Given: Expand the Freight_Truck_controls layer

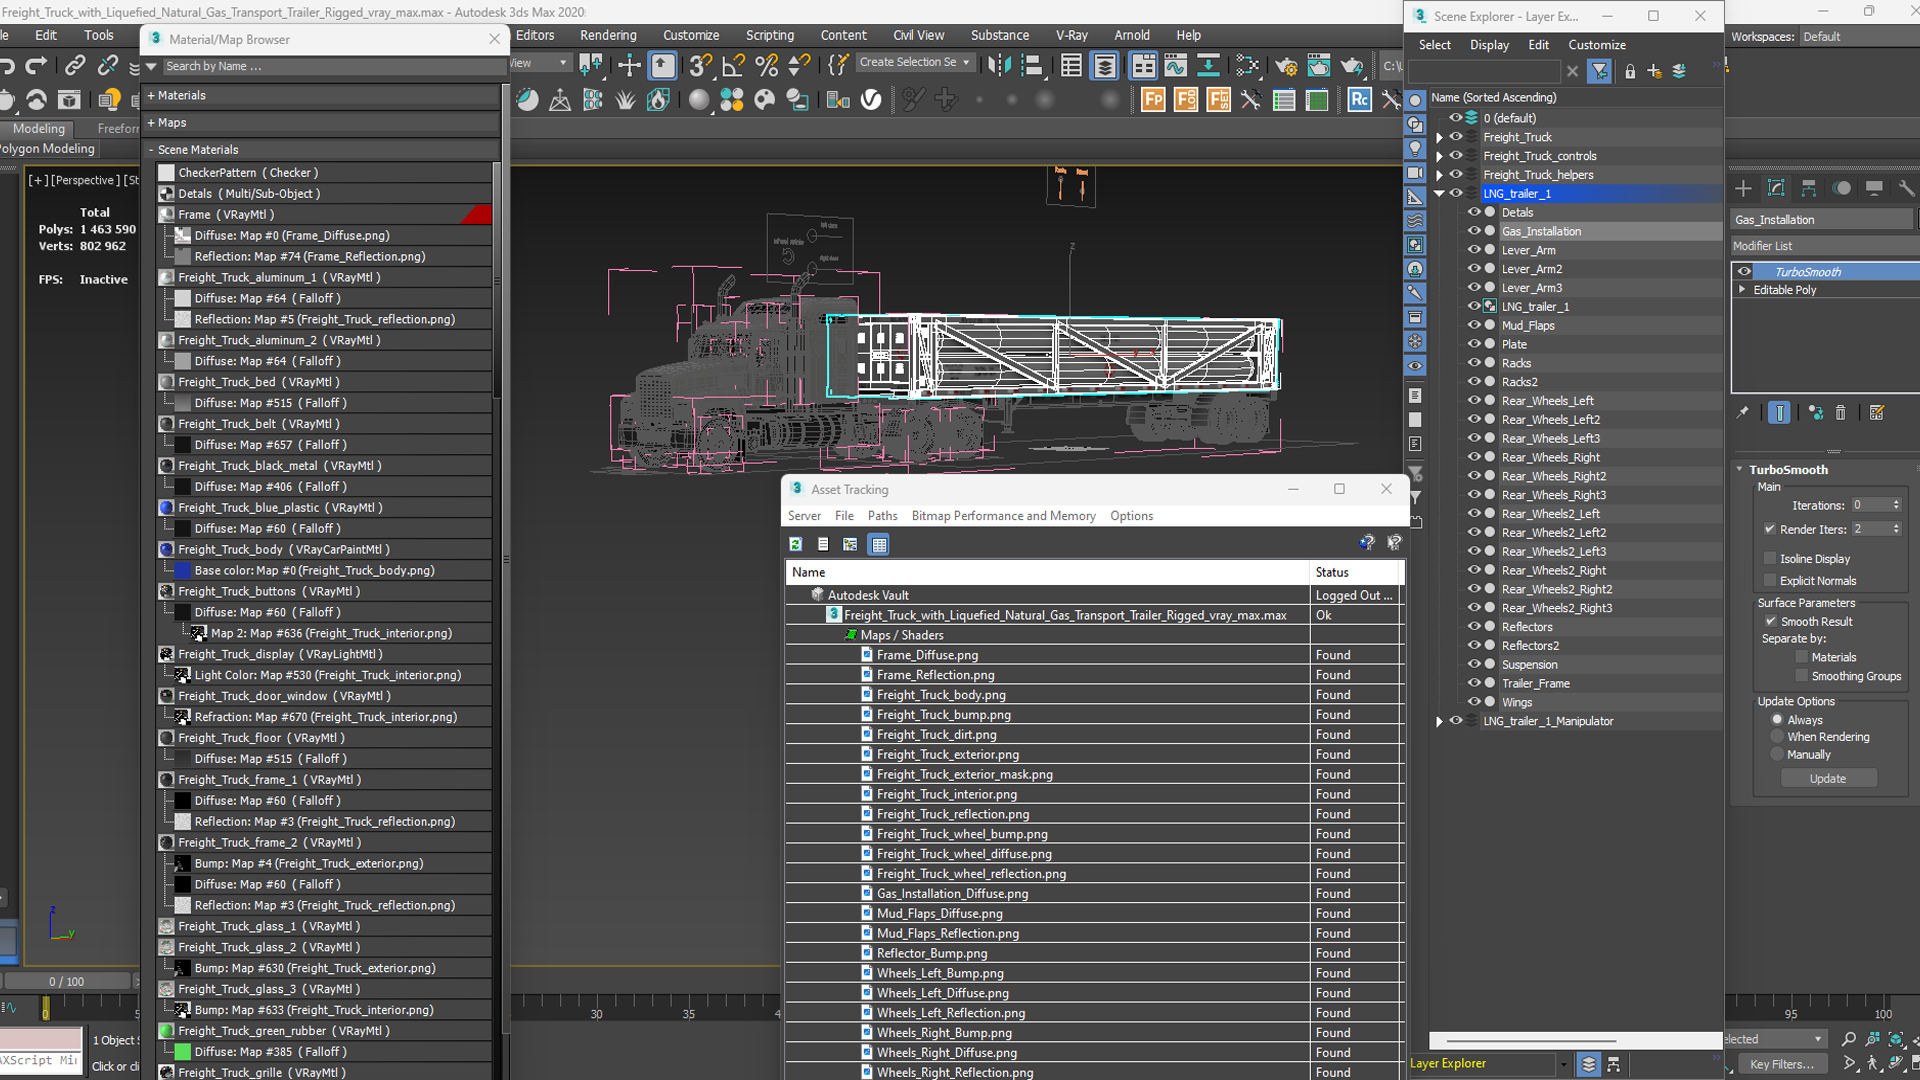Looking at the screenshot, I should pos(1439,156).
